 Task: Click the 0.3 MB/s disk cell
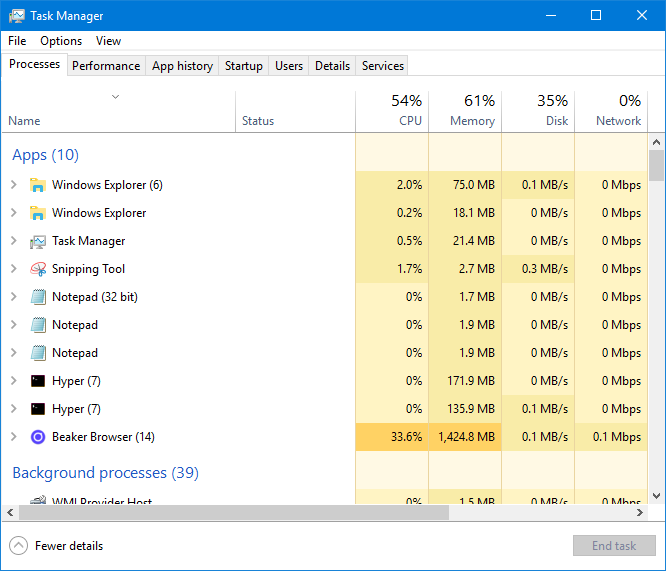point(538,269)
